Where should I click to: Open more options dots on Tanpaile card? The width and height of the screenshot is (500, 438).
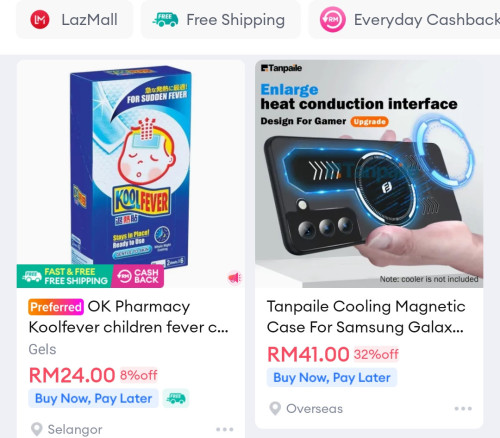(463, 408)
